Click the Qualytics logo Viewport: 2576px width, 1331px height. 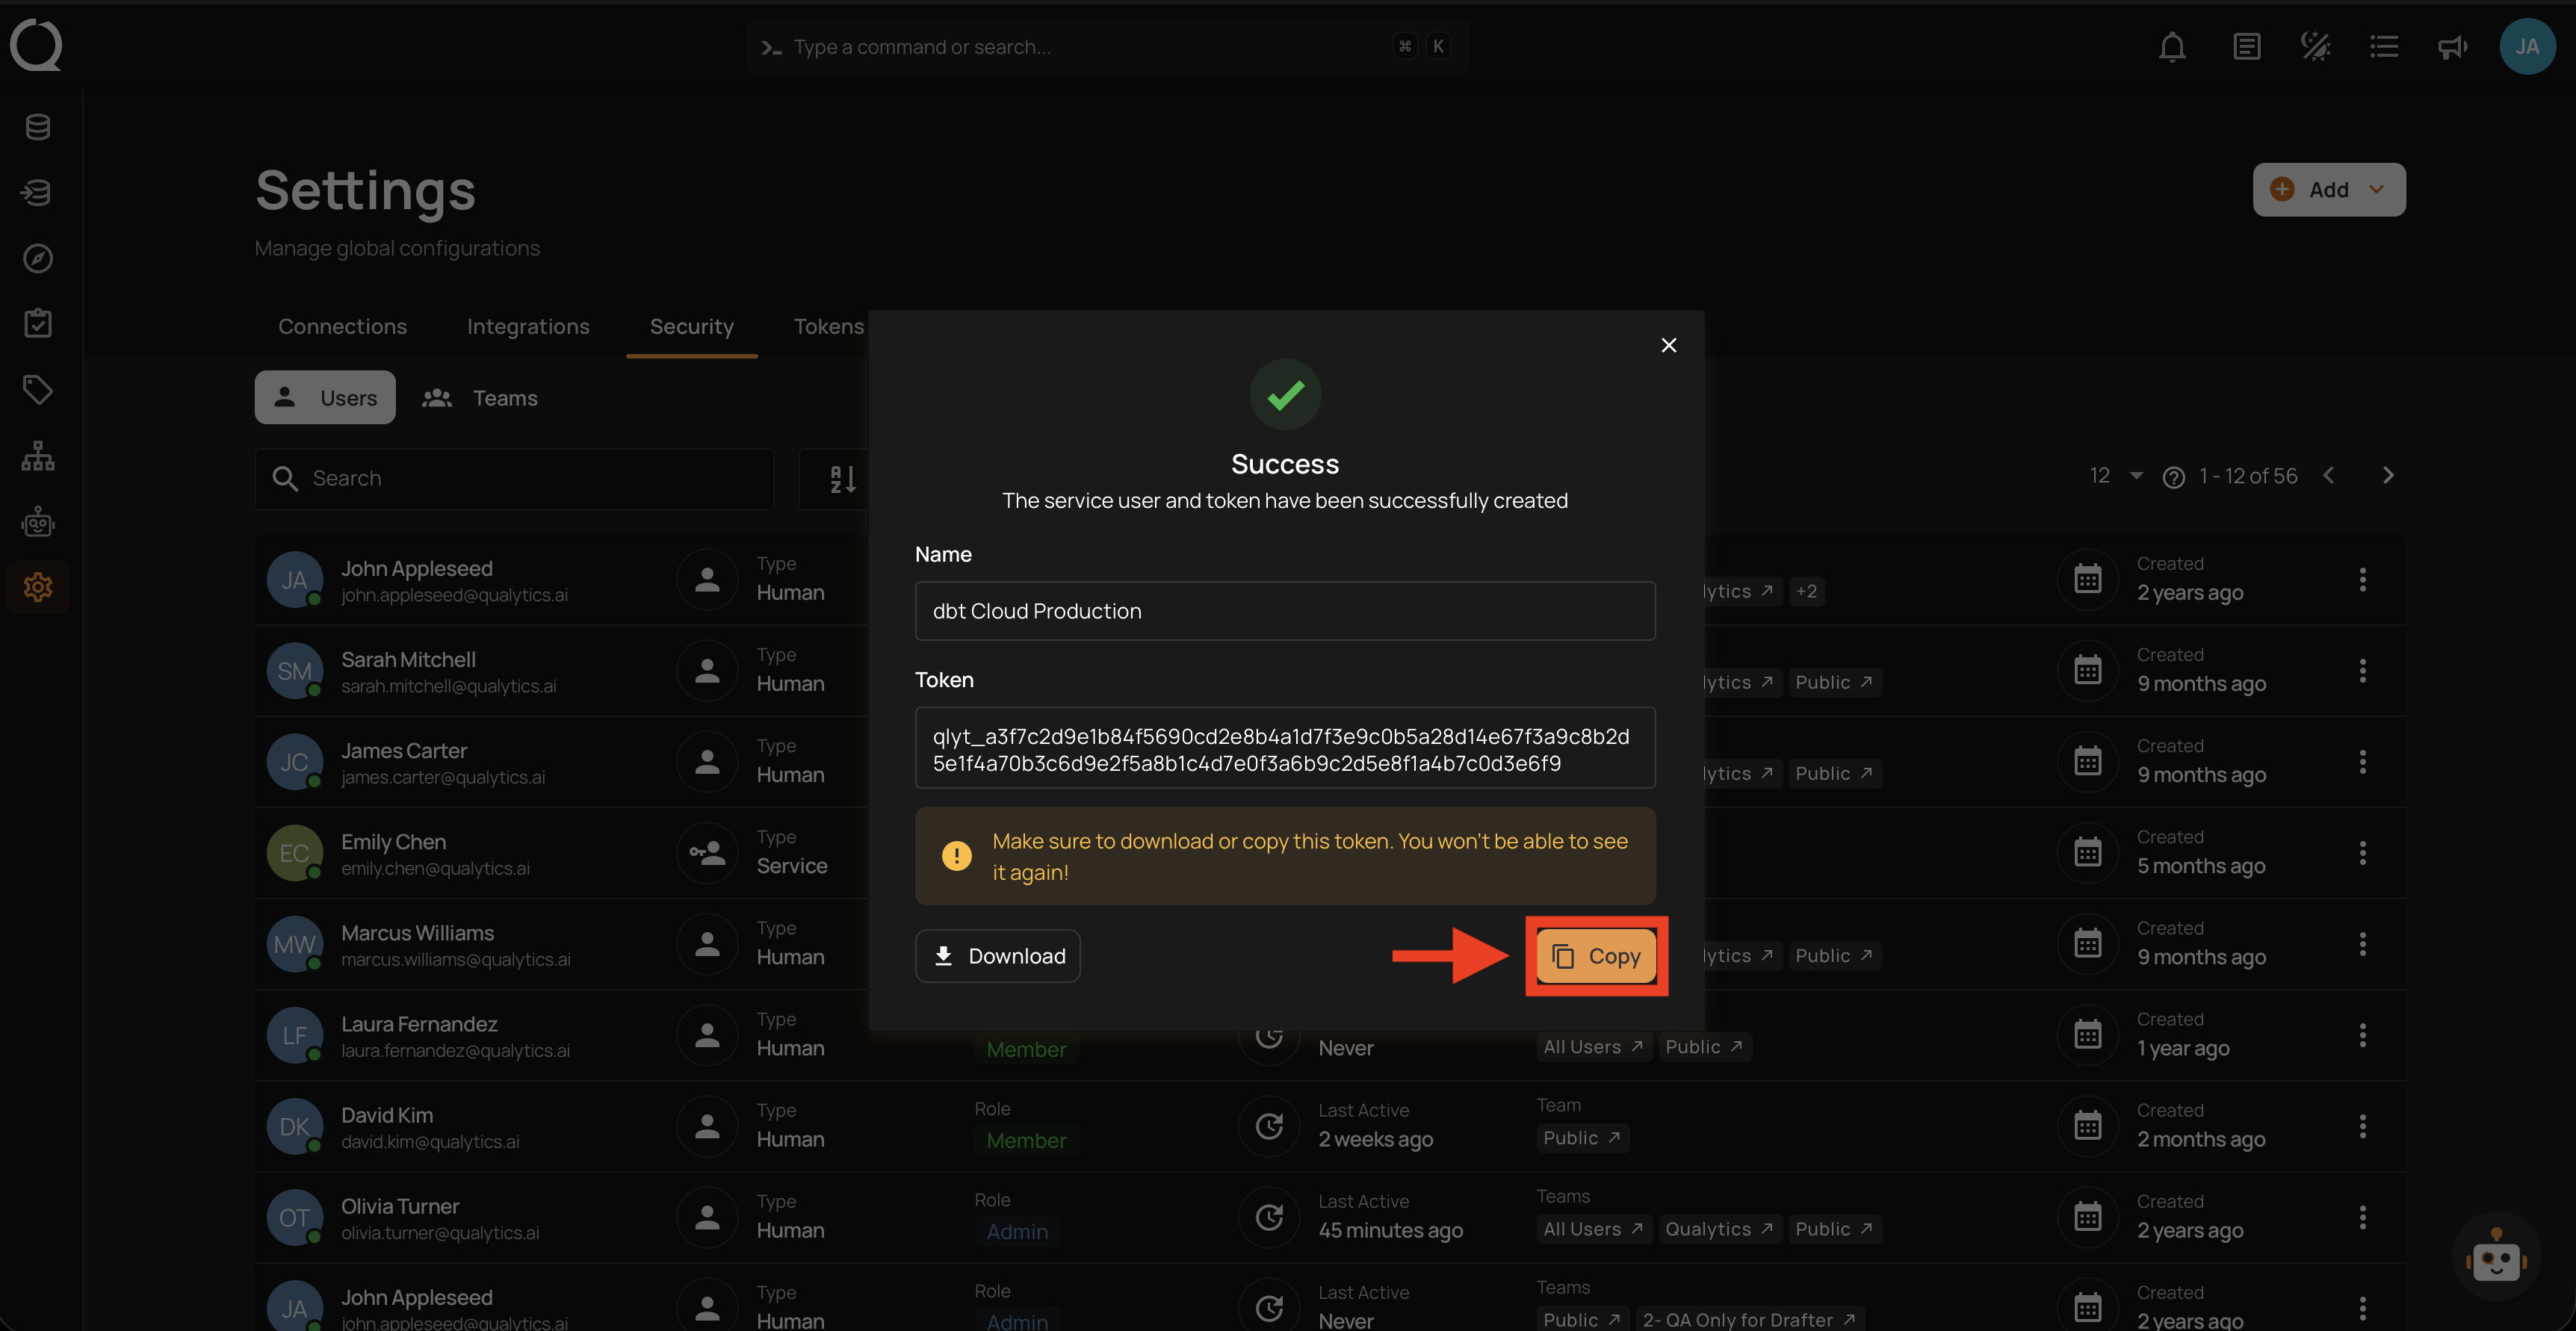point(36,45)
